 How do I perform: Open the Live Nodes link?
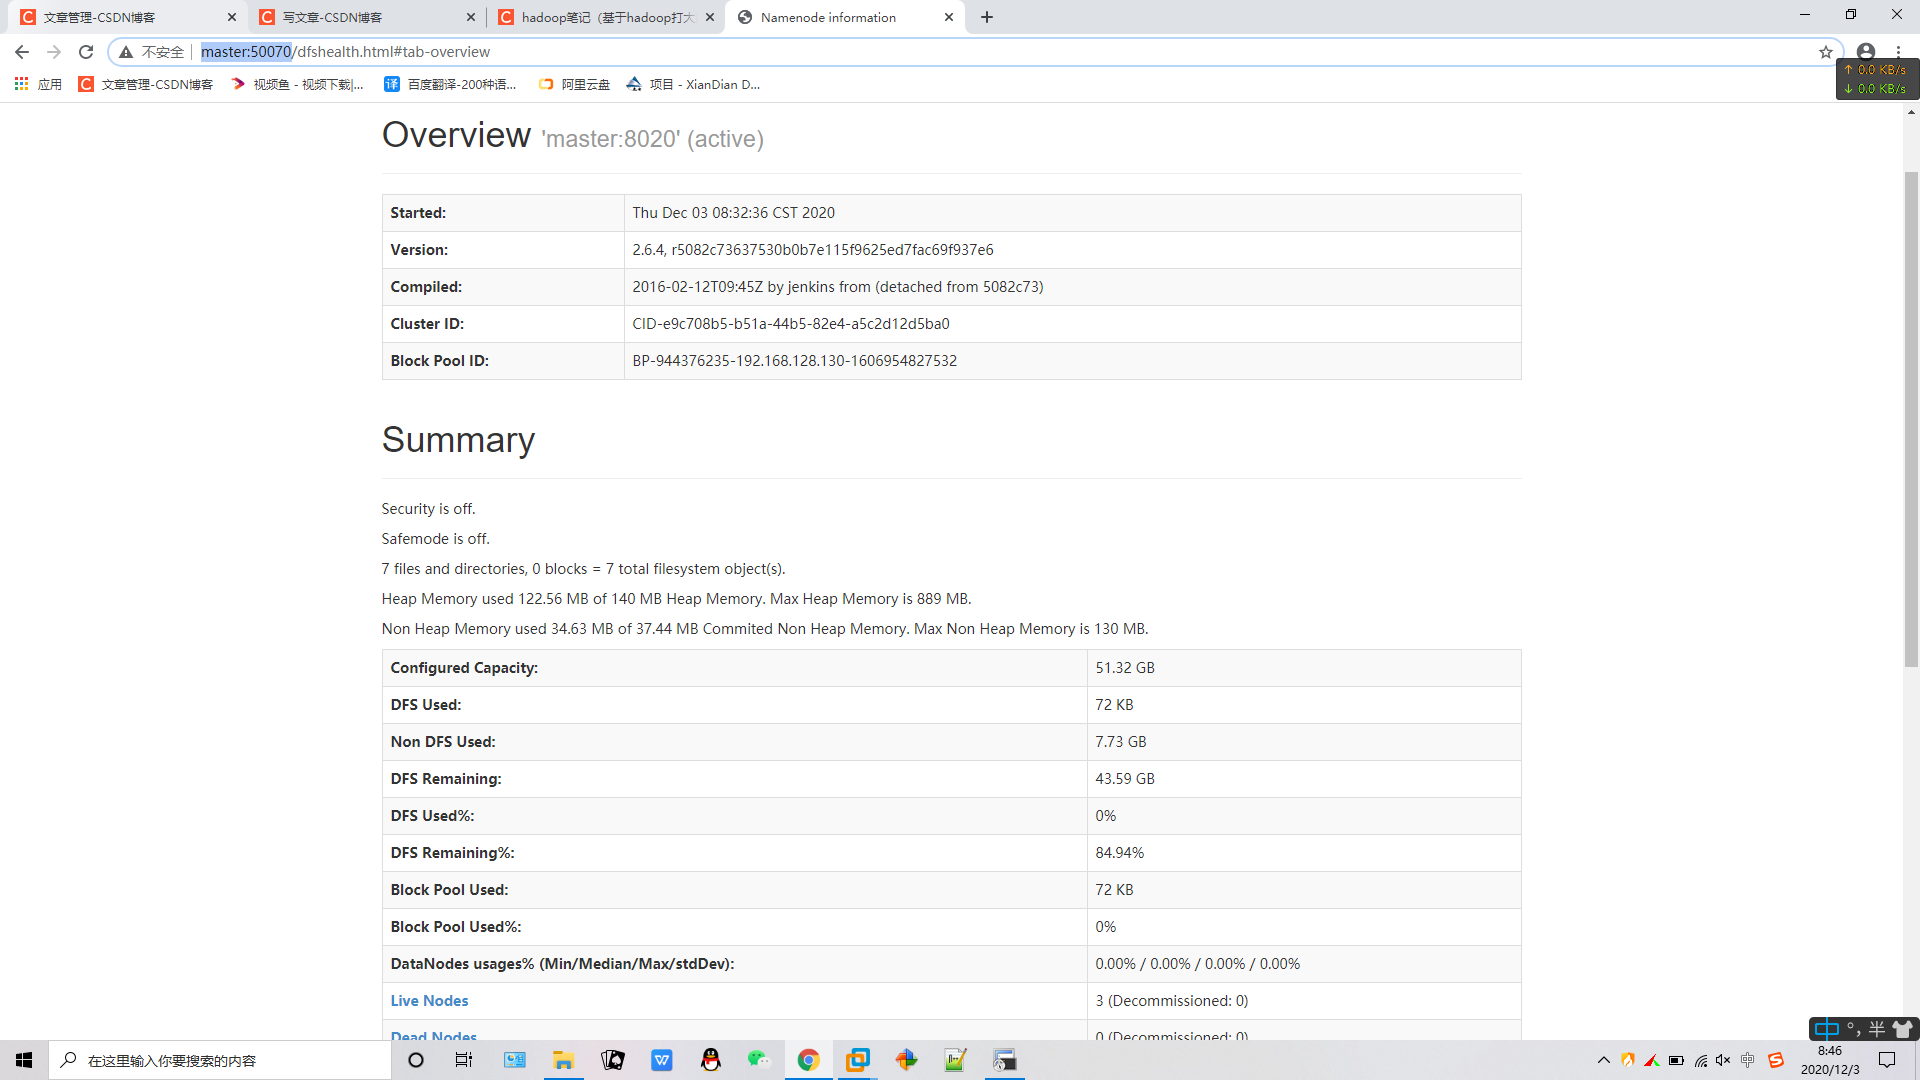pyautogui.click(x=429, y=1001)
